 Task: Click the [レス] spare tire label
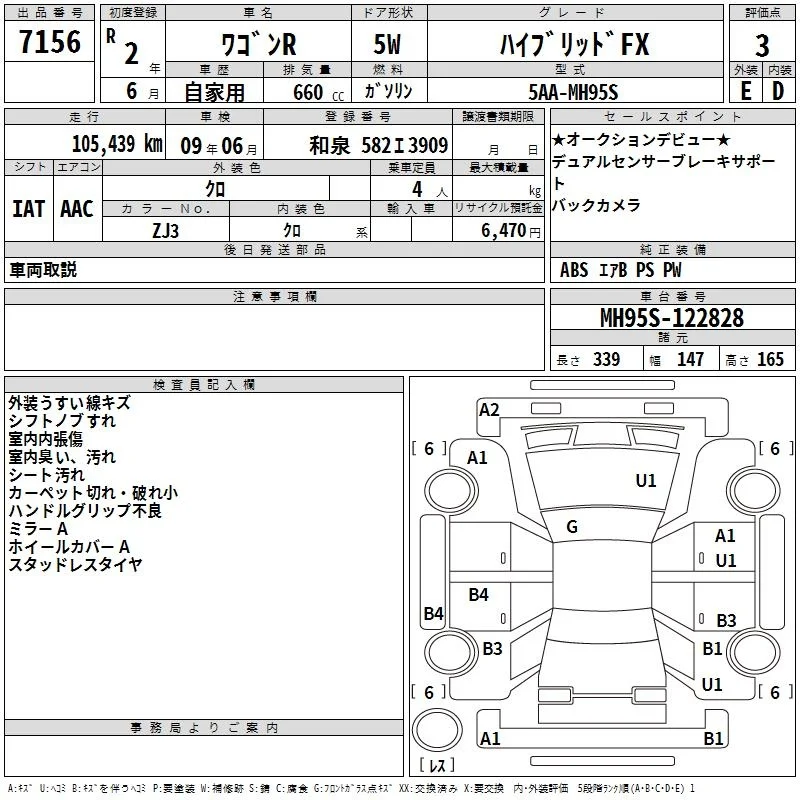pyautogui.click(x=437, y=765)
